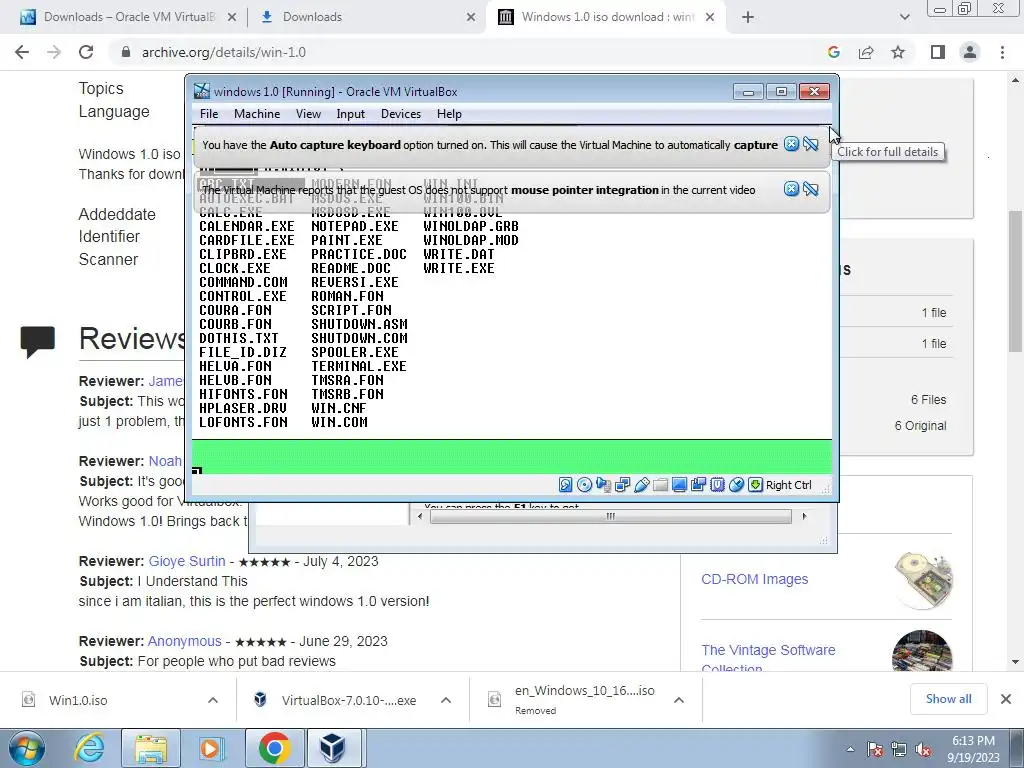Open Windows Explorer from the taskbar

(151, 748)
